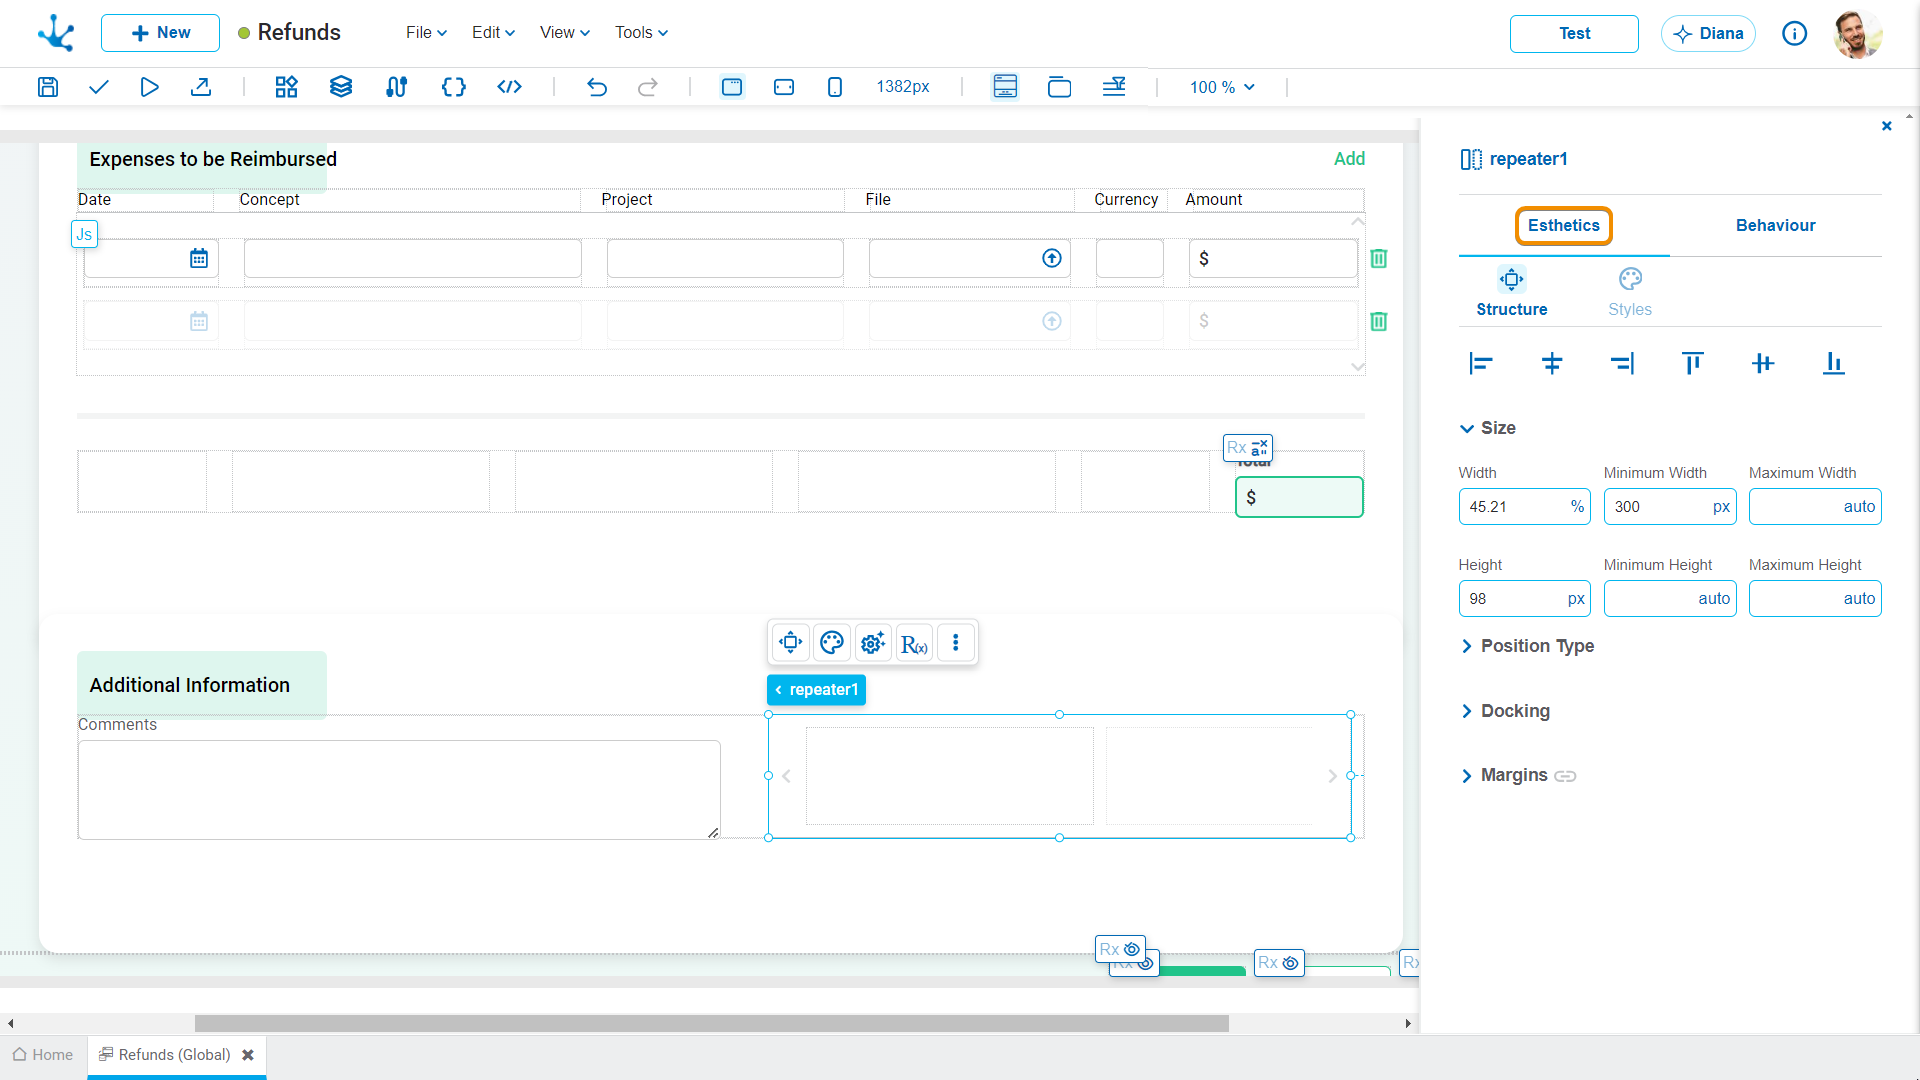Click the info circle icon
Image resolution: width=1920 pixels, height=1080 pixels.
1795,34
